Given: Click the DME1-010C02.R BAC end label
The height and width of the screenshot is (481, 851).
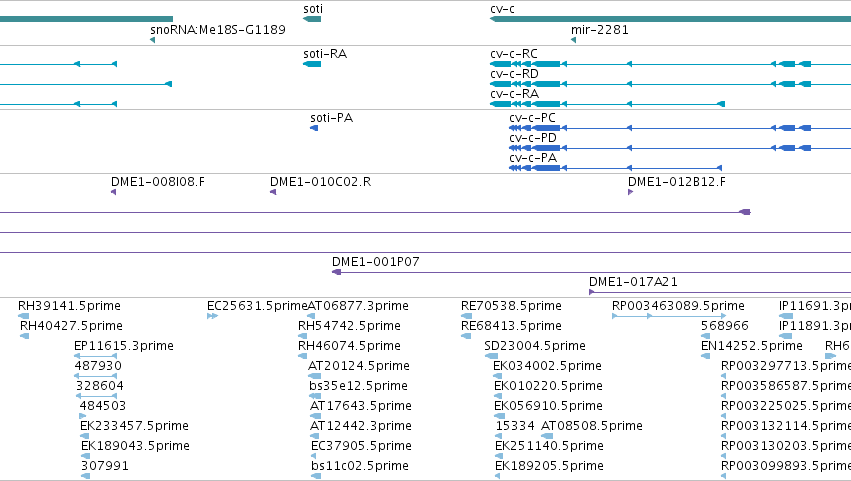Looking at the screenshot, I should (x=321, y=182).
